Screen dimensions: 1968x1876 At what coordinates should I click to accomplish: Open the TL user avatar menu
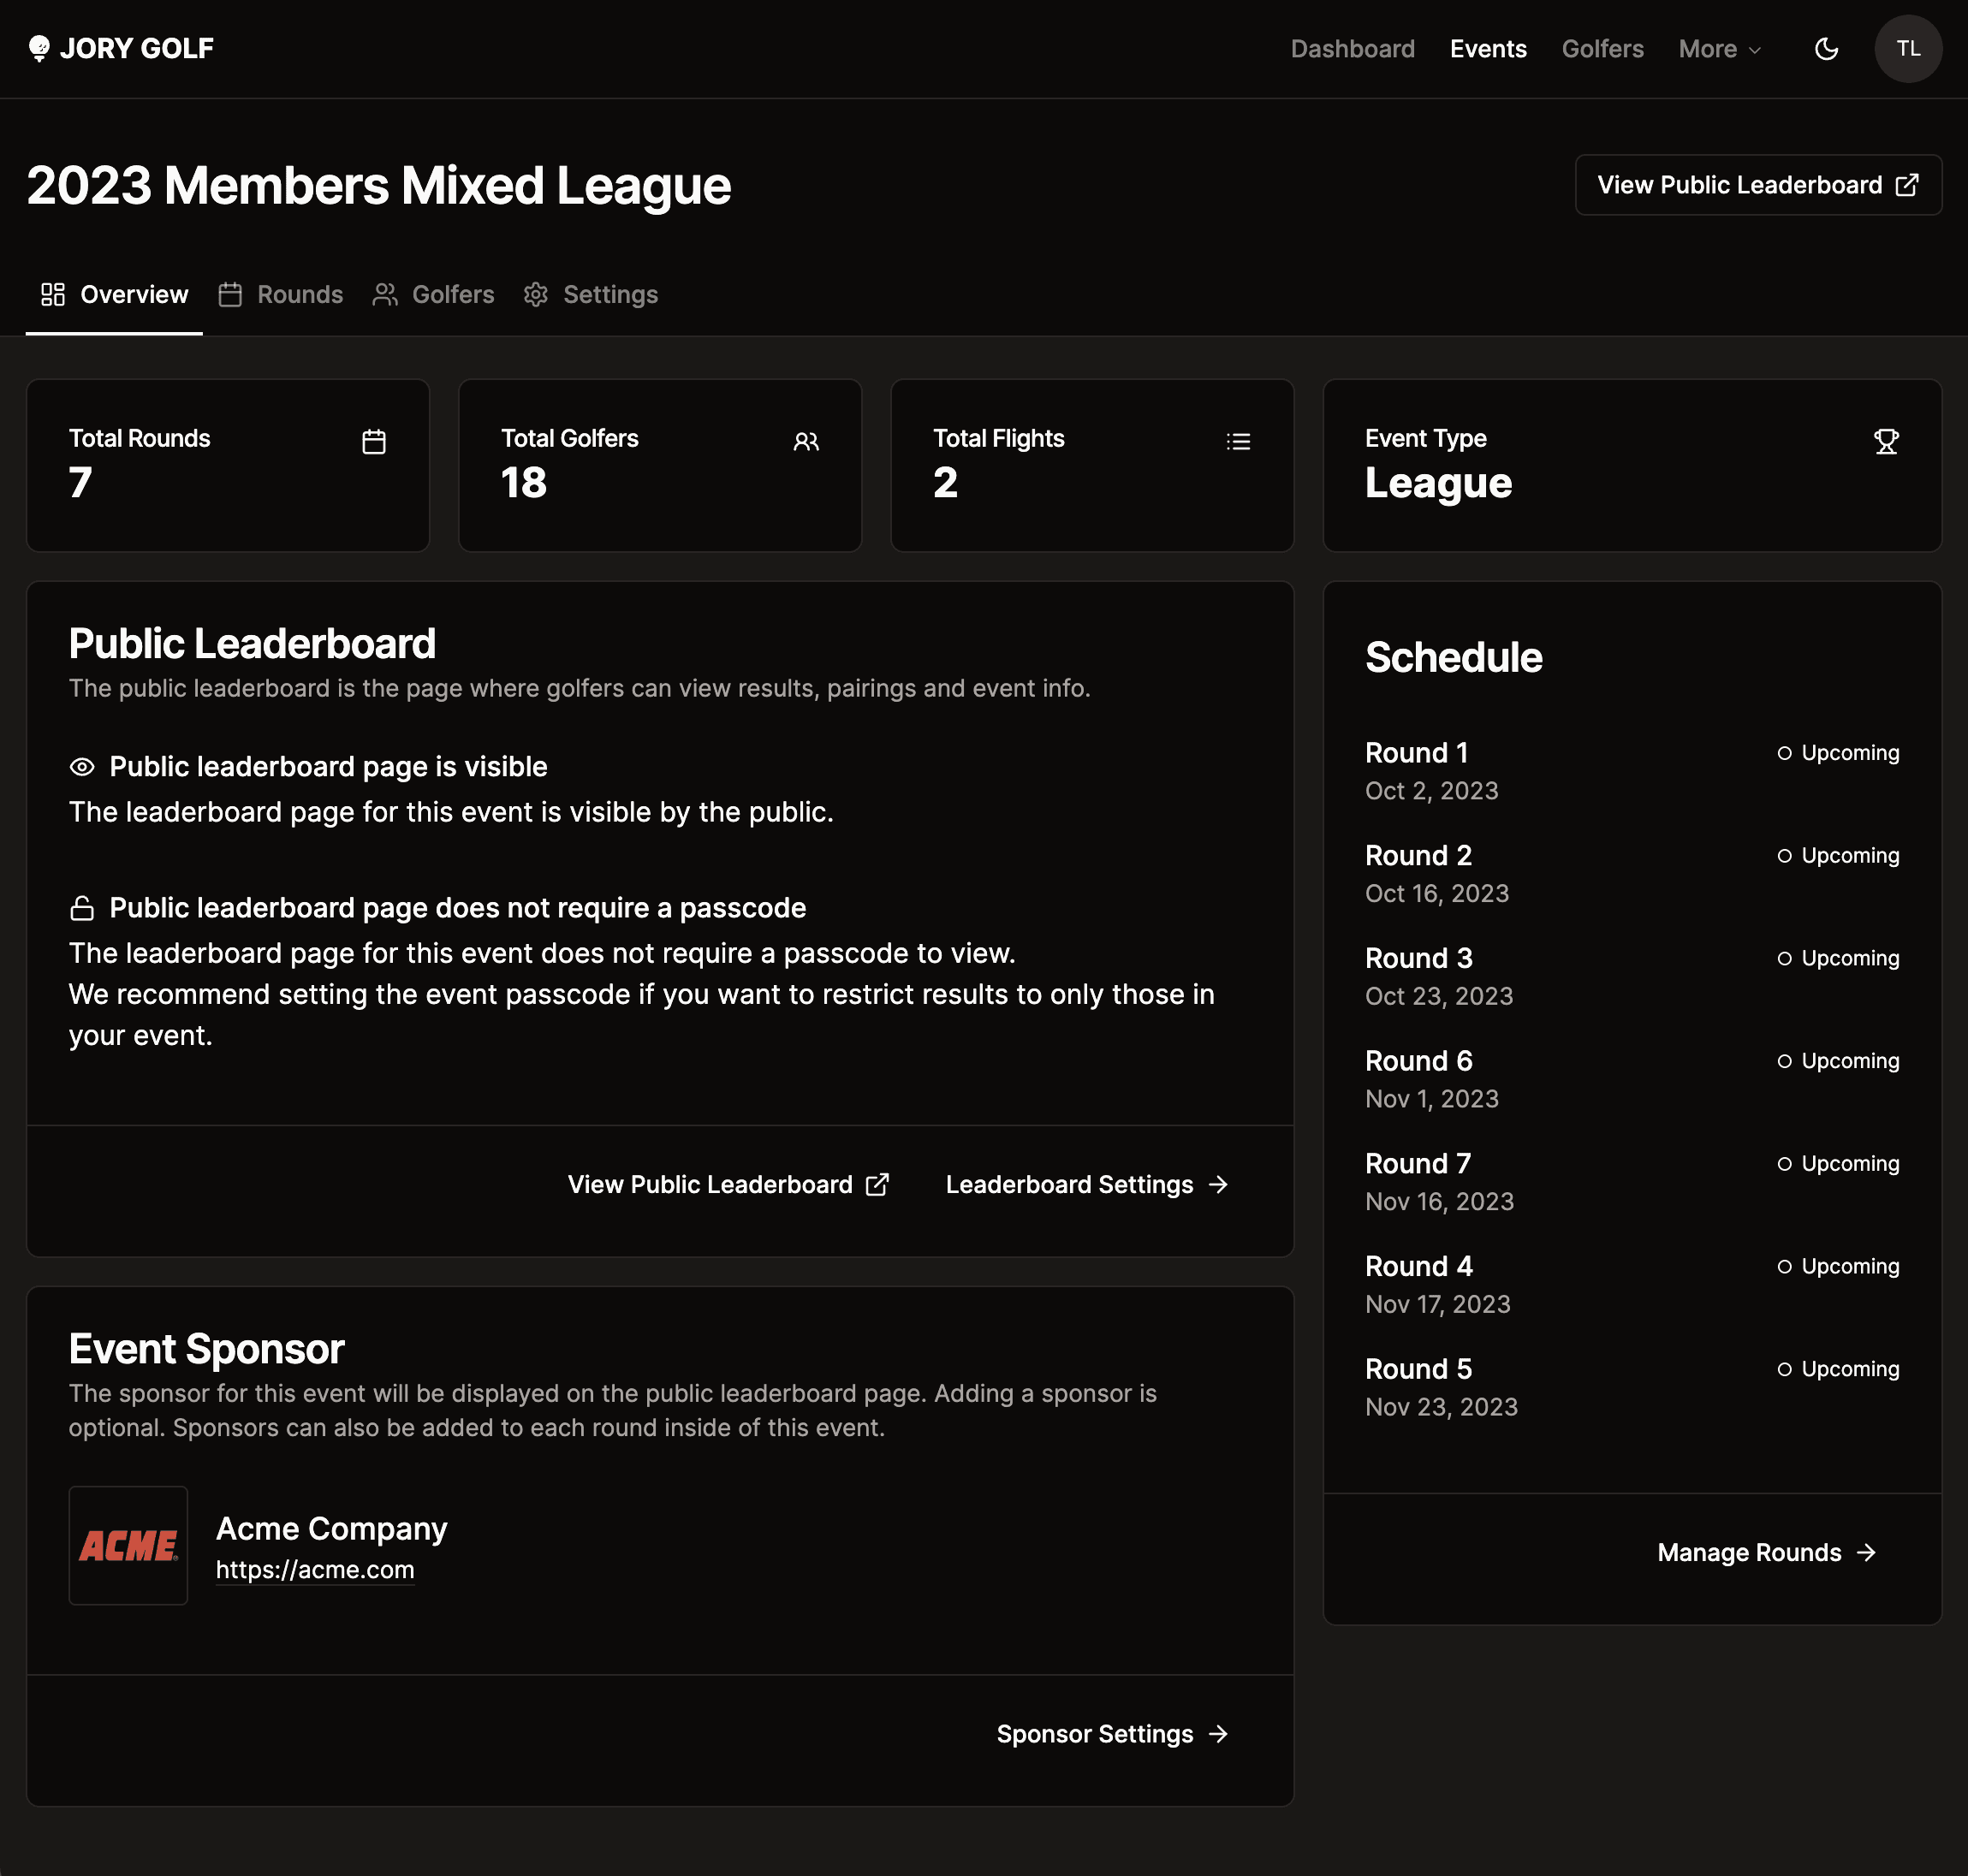pyautogui.click(x=1907, y=49)
